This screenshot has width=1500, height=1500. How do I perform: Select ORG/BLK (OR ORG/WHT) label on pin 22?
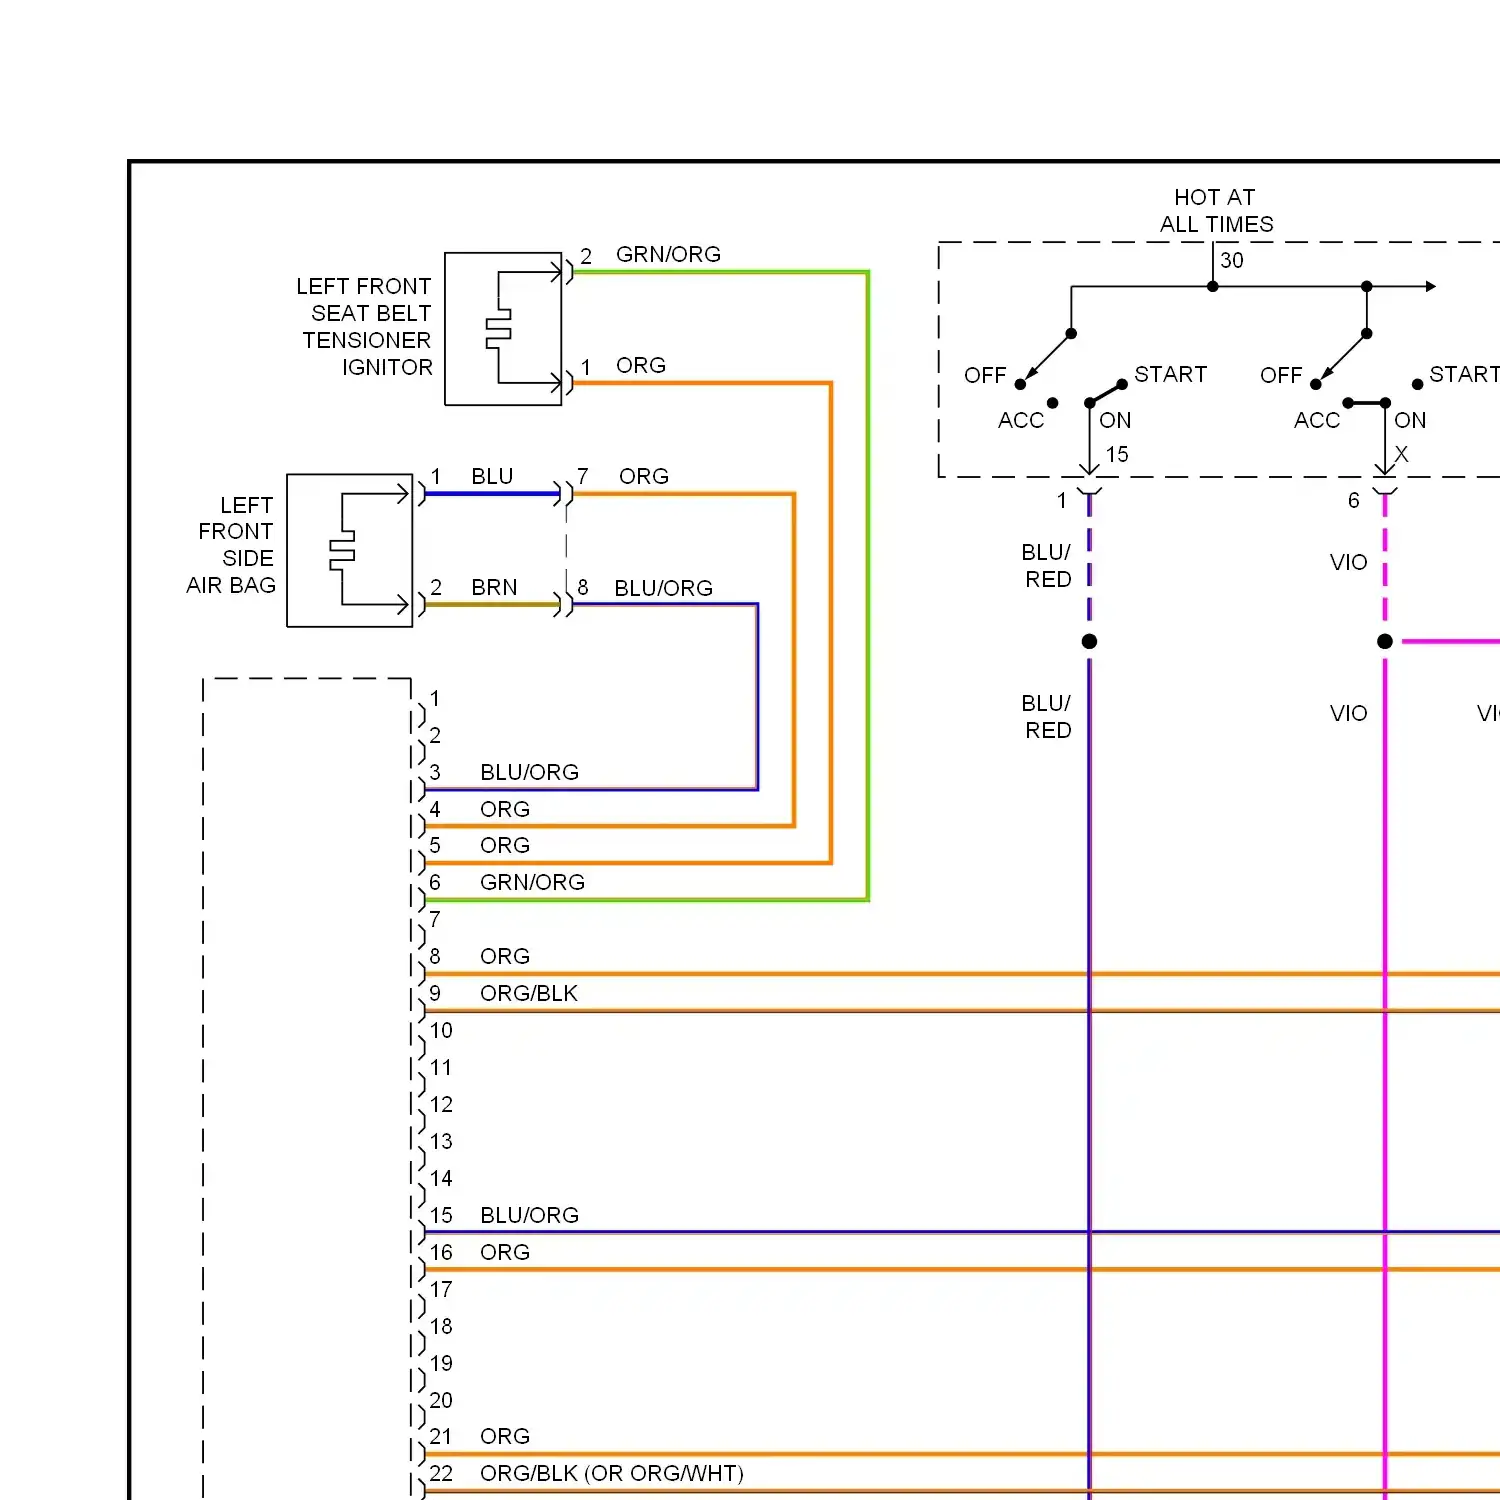[612, 1474]
